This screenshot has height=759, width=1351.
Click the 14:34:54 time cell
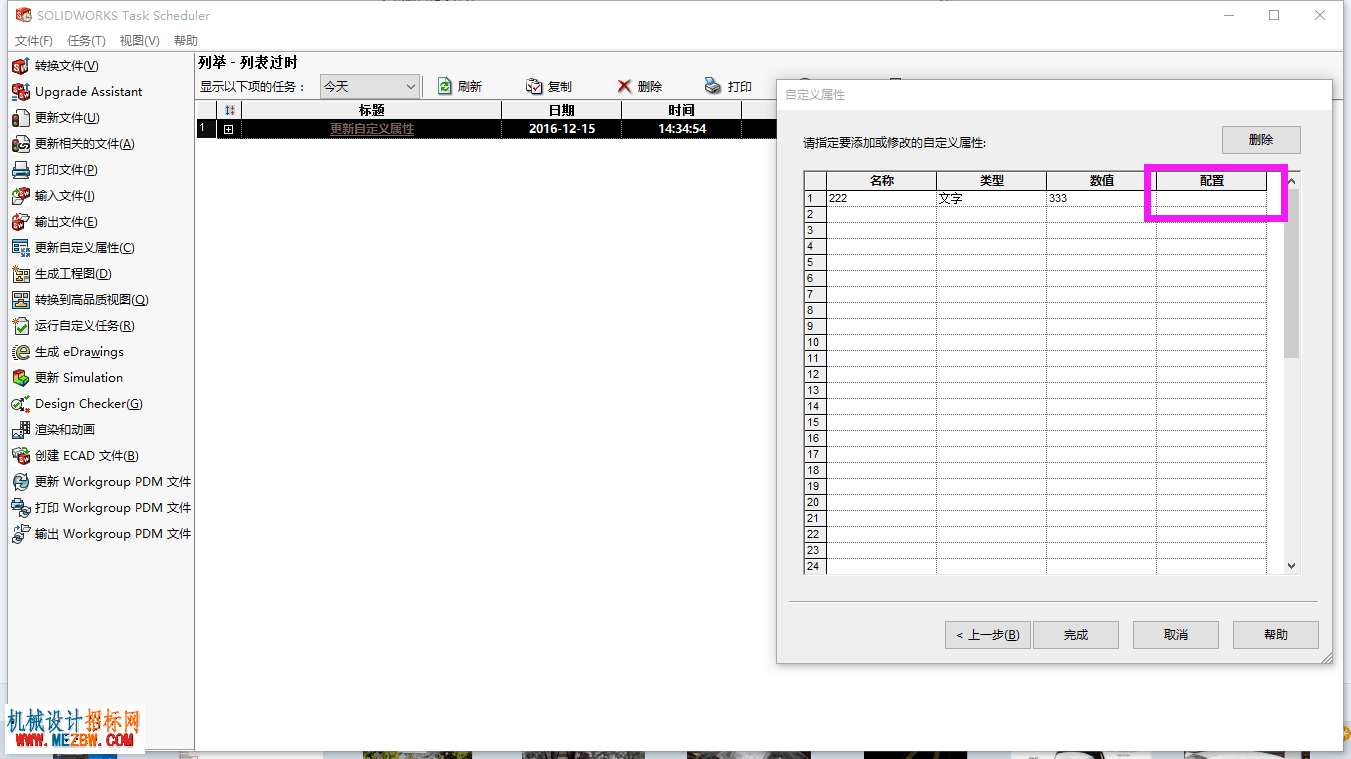tap(681, 129)
